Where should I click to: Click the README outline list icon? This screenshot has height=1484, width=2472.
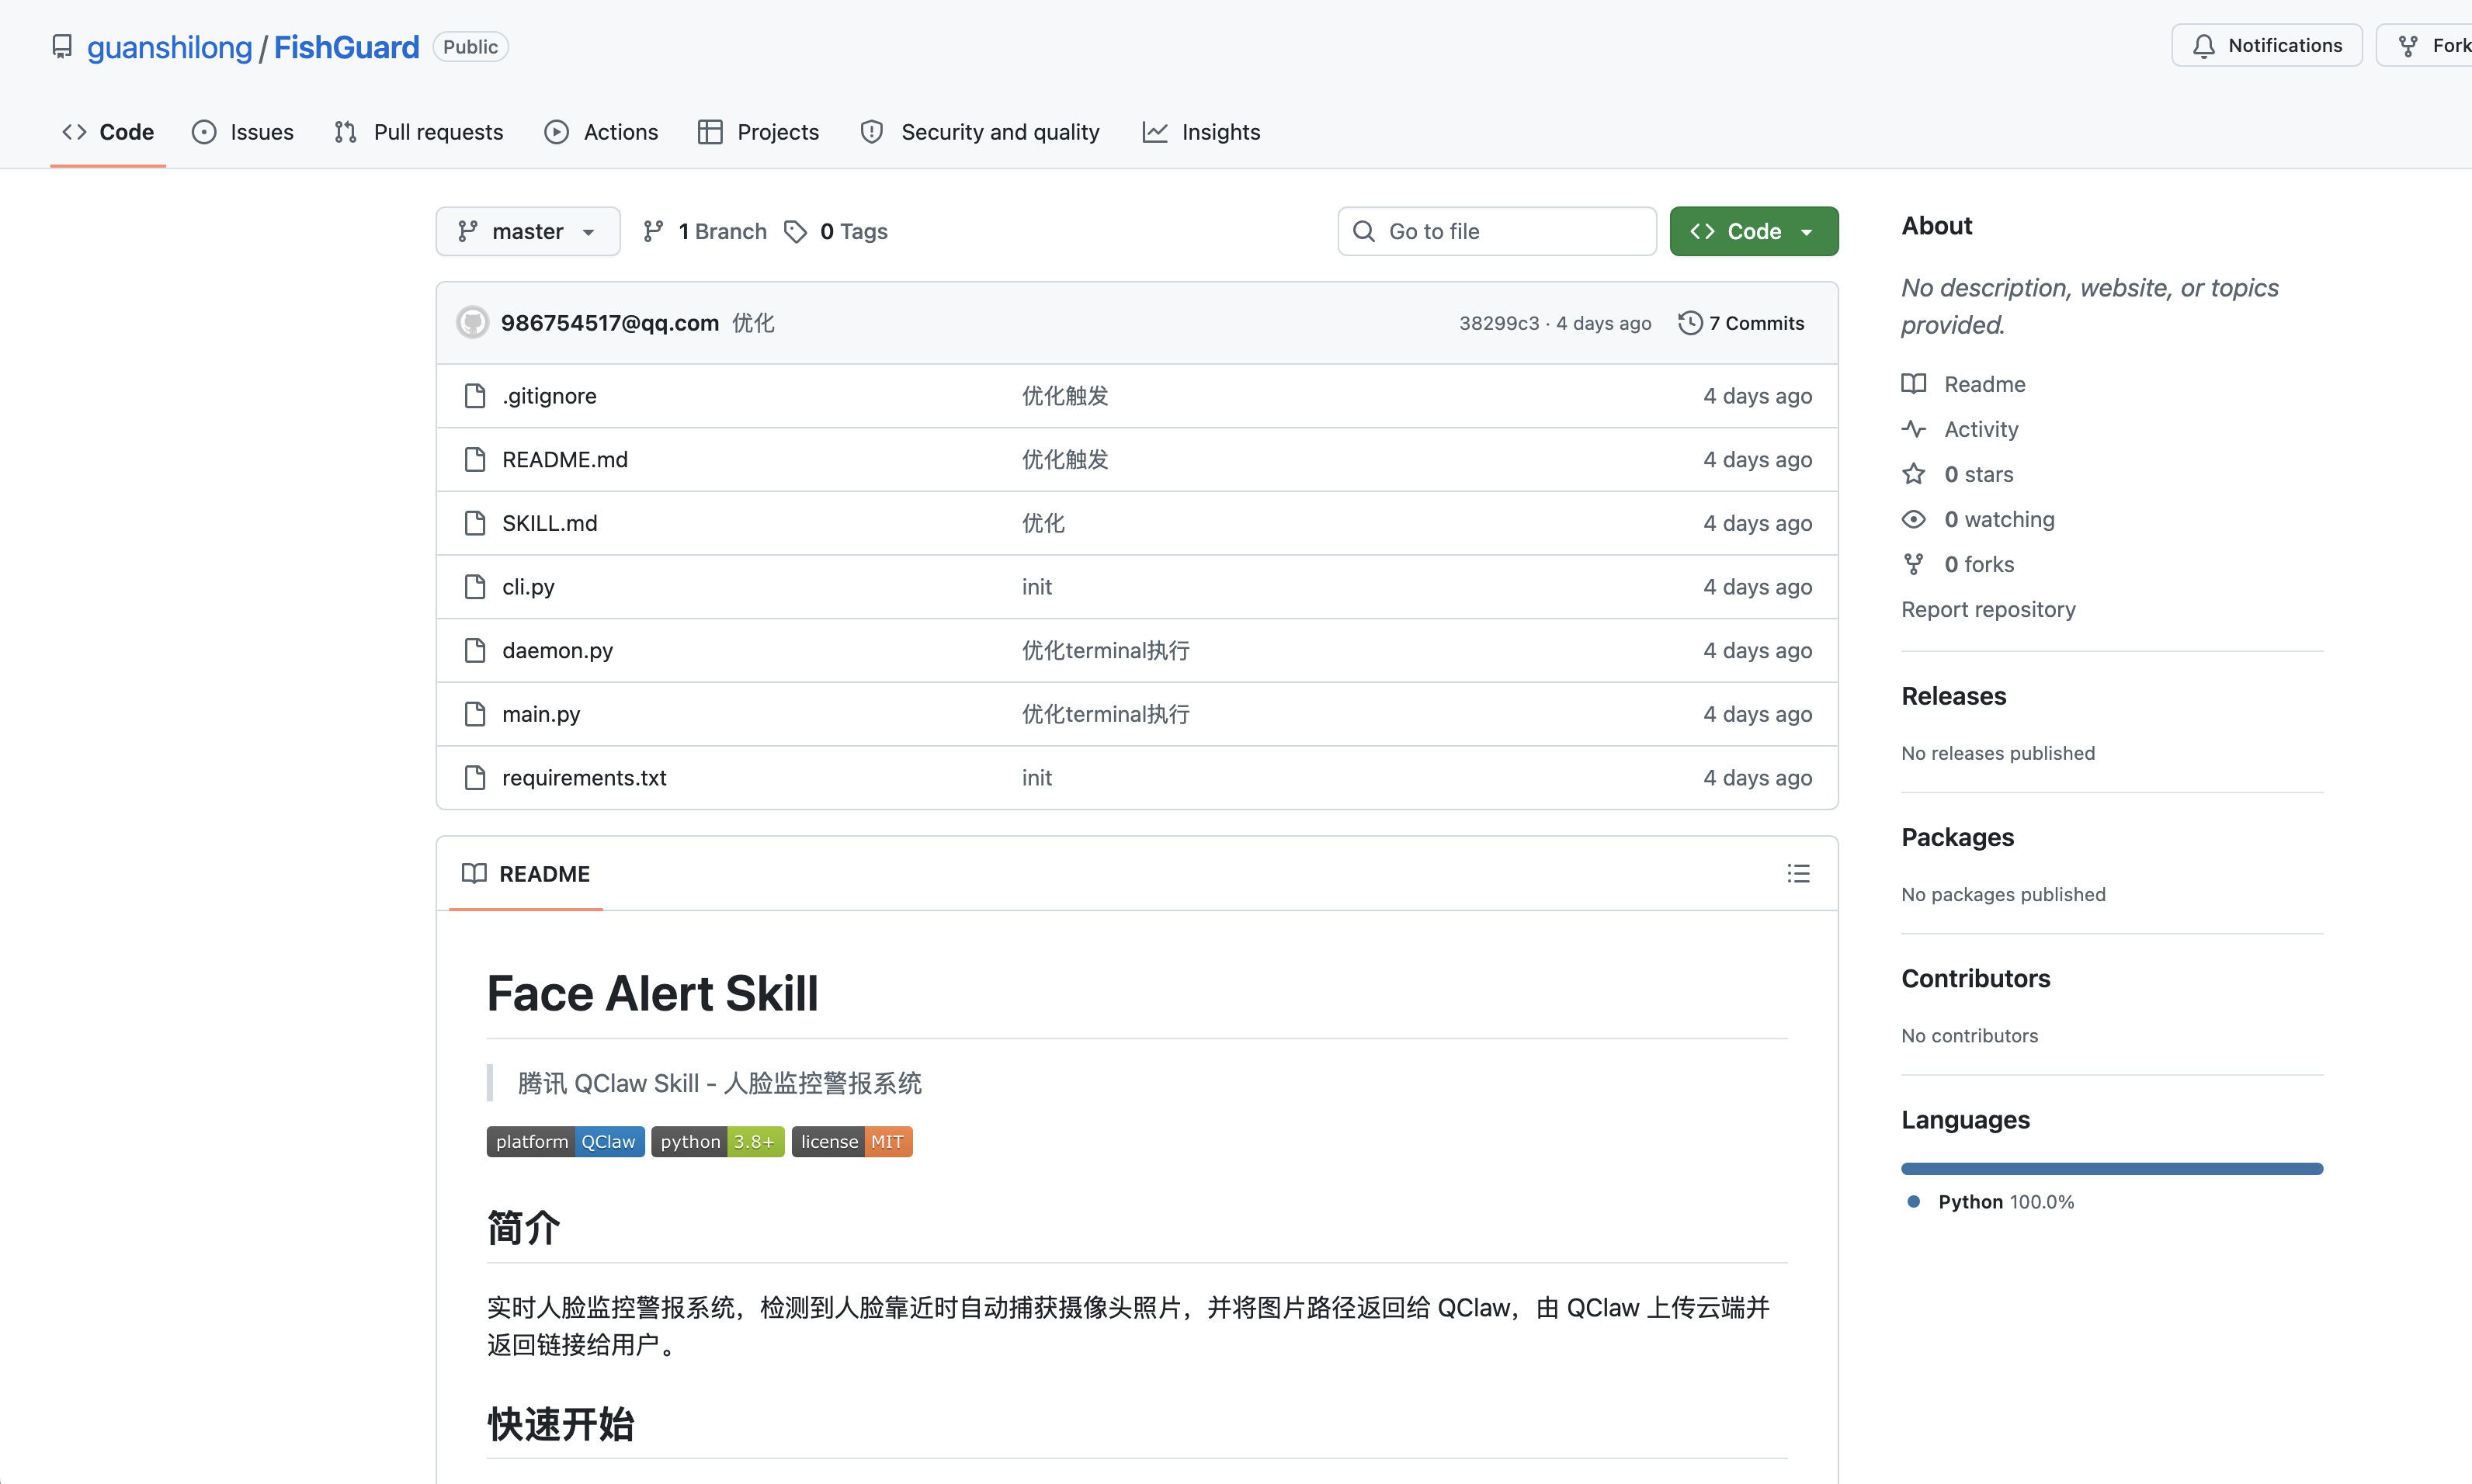pos(1798,873)
